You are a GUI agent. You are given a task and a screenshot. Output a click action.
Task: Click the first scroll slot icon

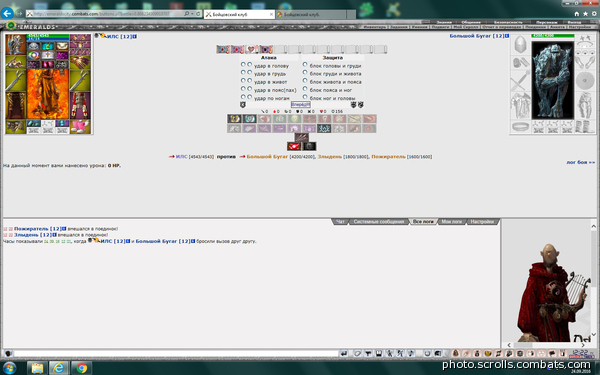coord(223,49)
